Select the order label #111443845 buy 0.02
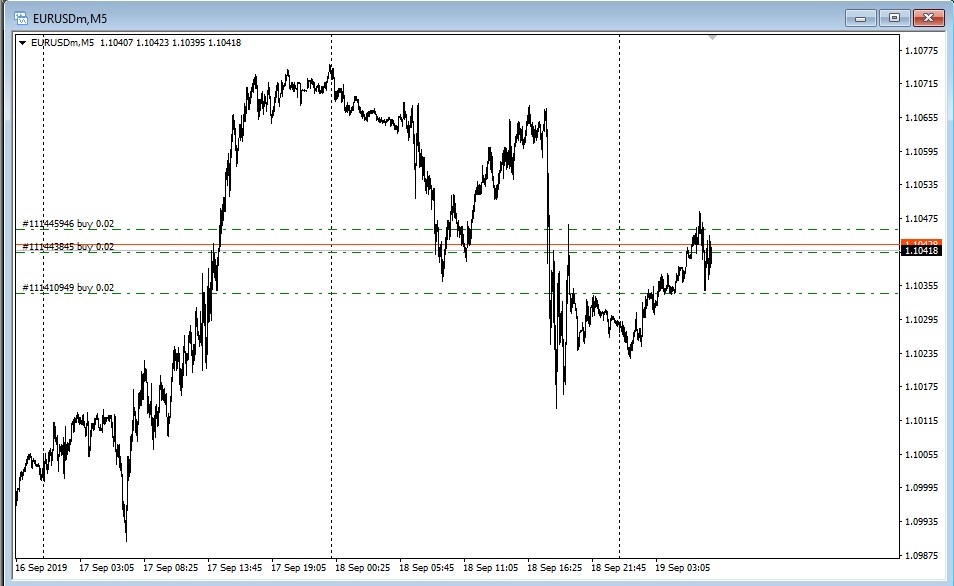 pyautogui.click(x=67, y=244)
